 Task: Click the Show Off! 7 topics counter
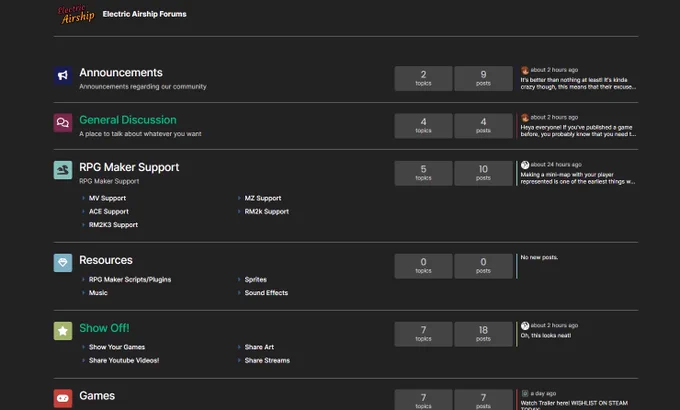point(423,334)
